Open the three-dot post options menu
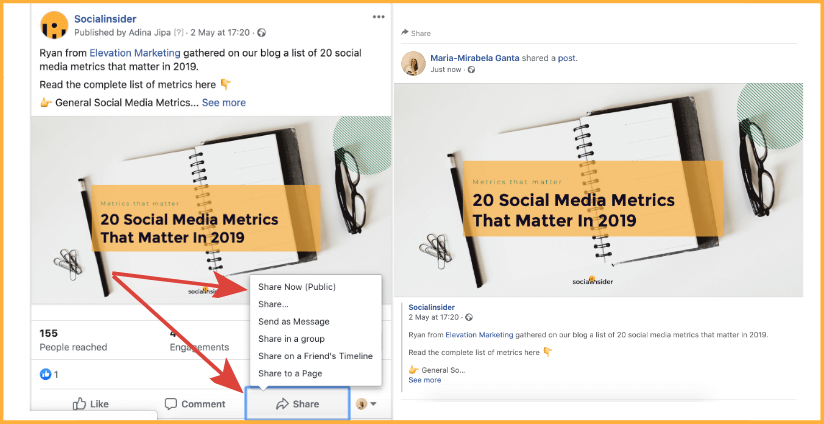This screenshot has width=824, height=424. [378, 17]
